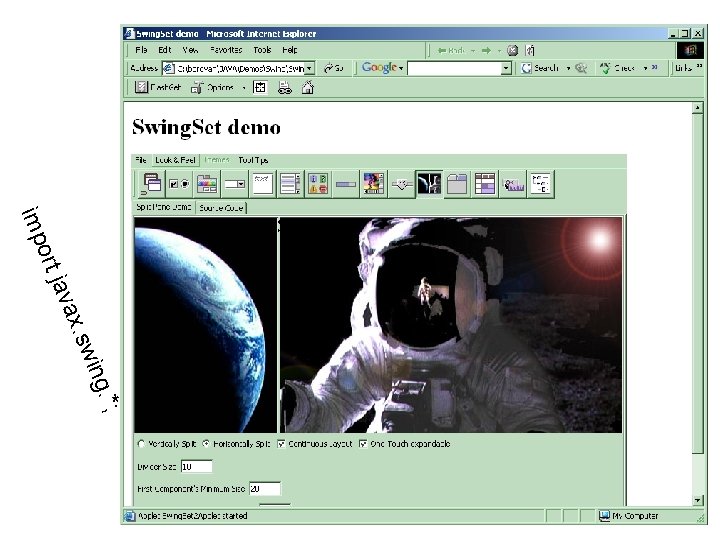
Task: Select the SplitPane astronaut demo icon
Action: pyautogui.click(x=429, y=184)
